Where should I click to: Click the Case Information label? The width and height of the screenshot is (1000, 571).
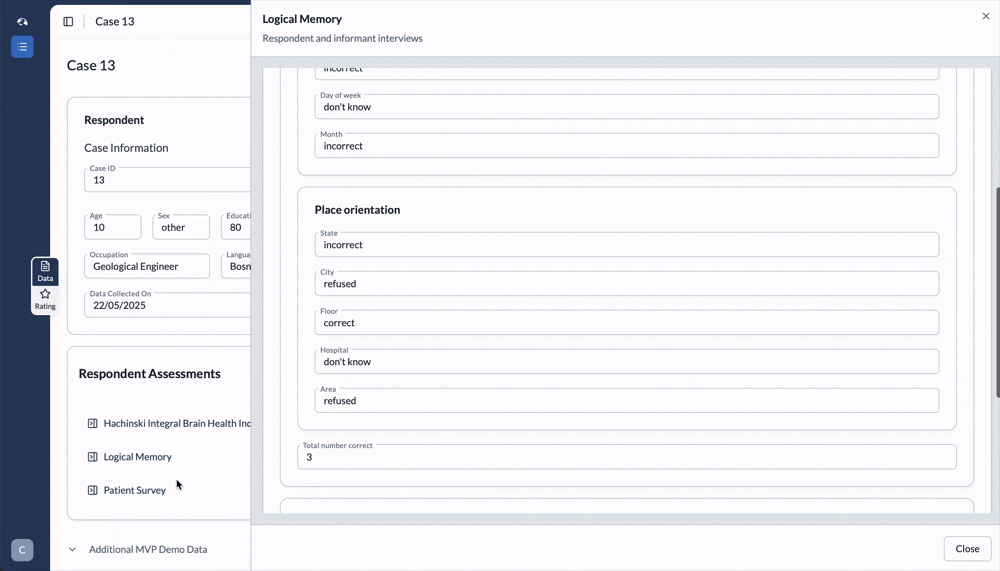(126, 148)
